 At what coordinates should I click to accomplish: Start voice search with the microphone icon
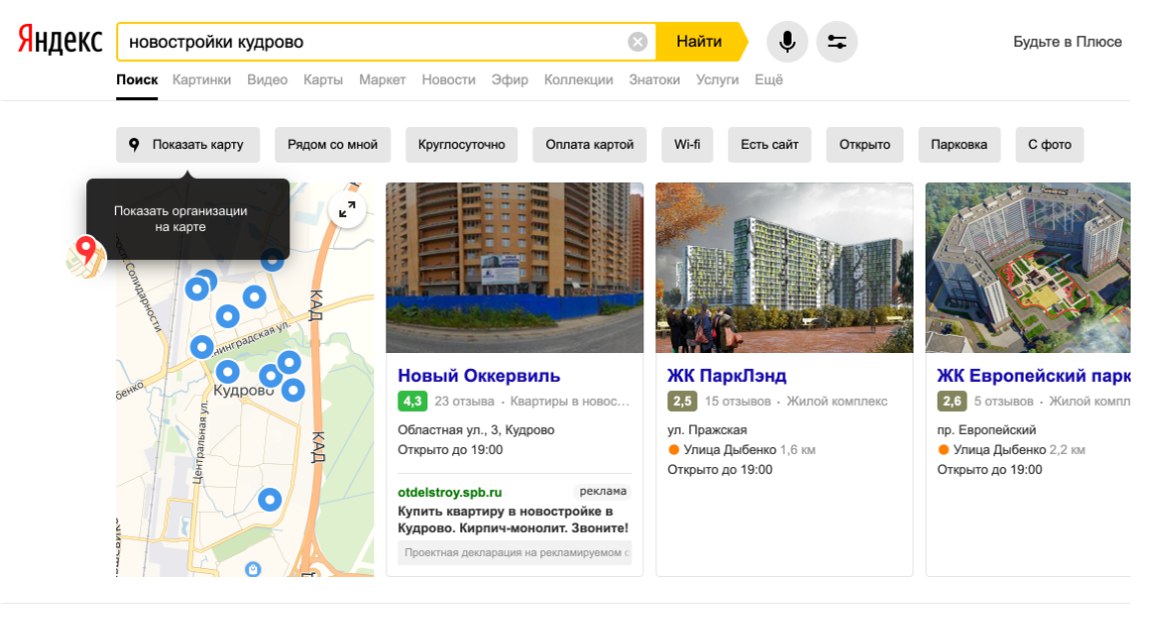(x=787, y=42)
